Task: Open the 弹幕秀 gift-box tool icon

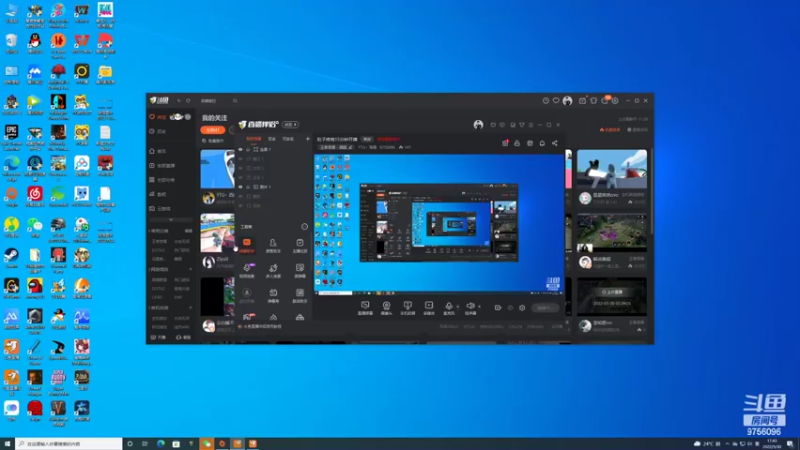Action: point(273,295)
